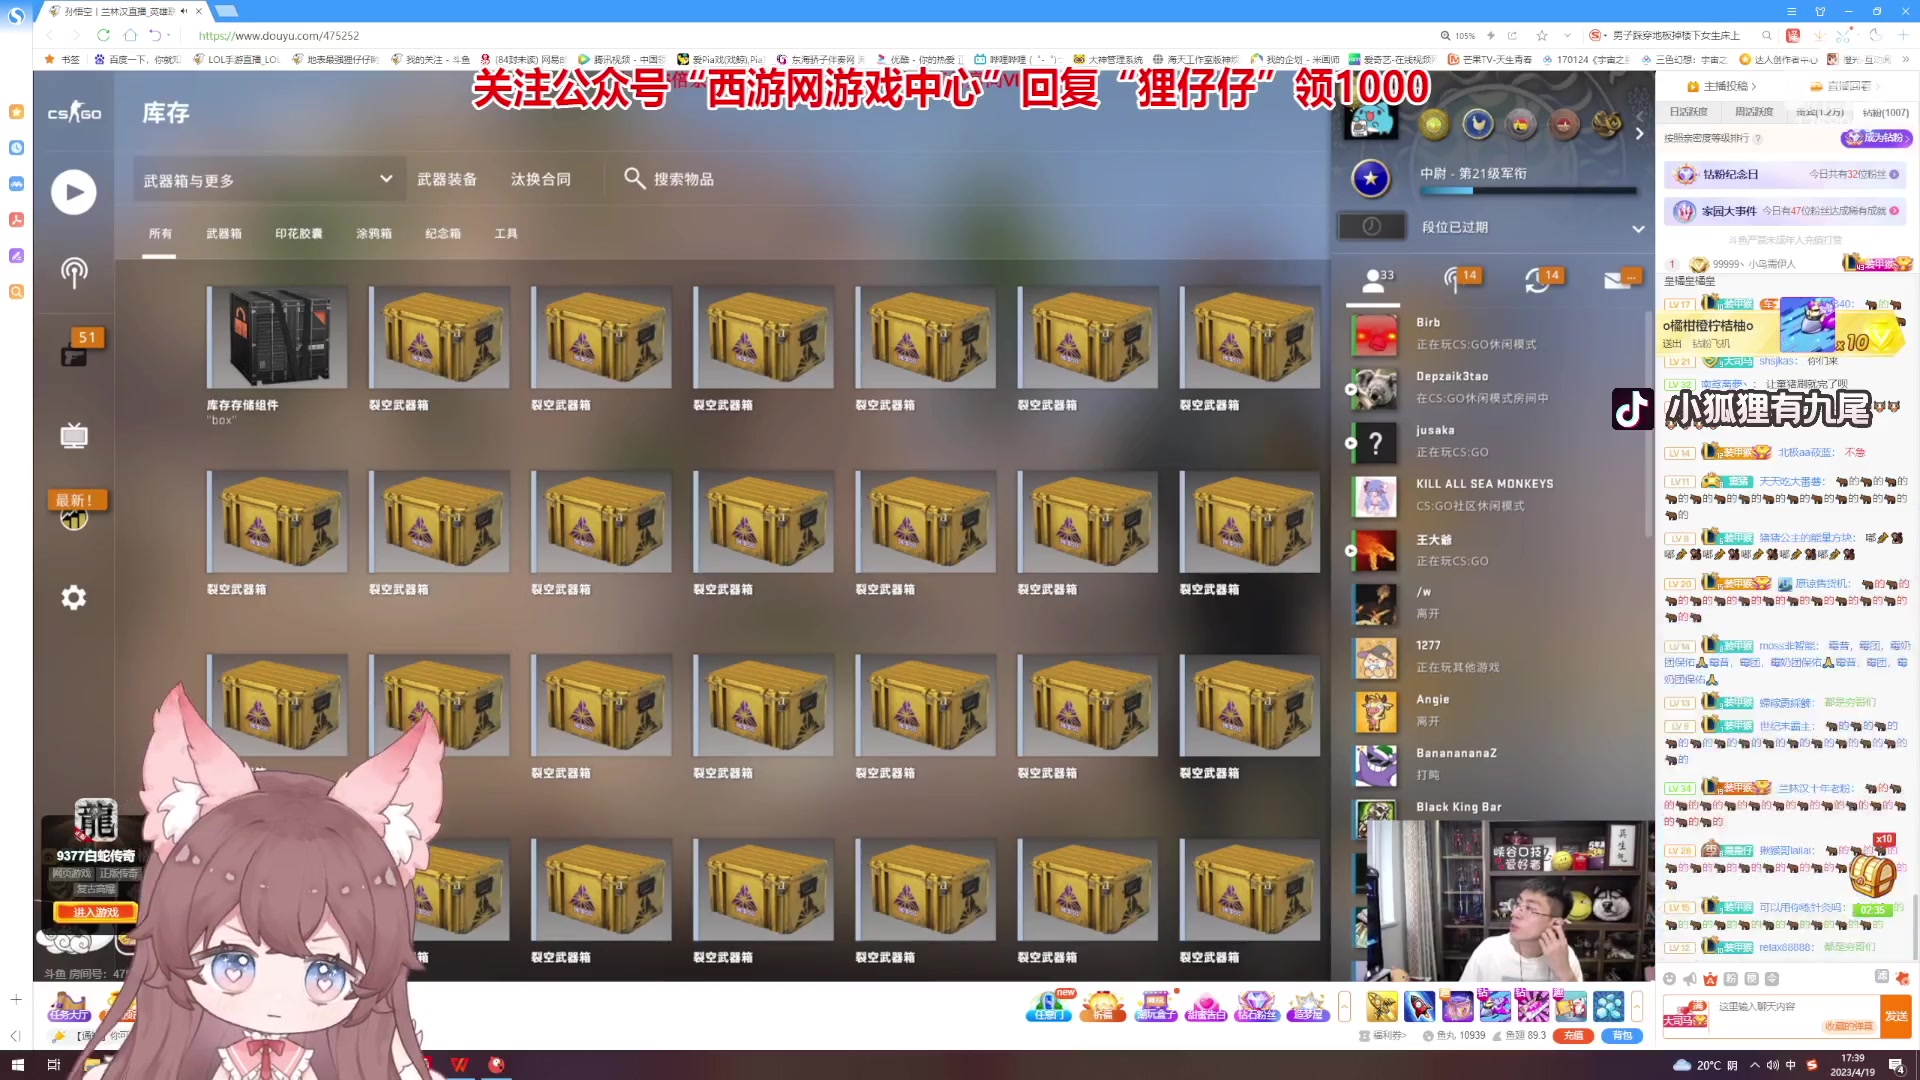Click the megaphone icon in chat toolbar

pyautogui.click(x=1690, y=979)
